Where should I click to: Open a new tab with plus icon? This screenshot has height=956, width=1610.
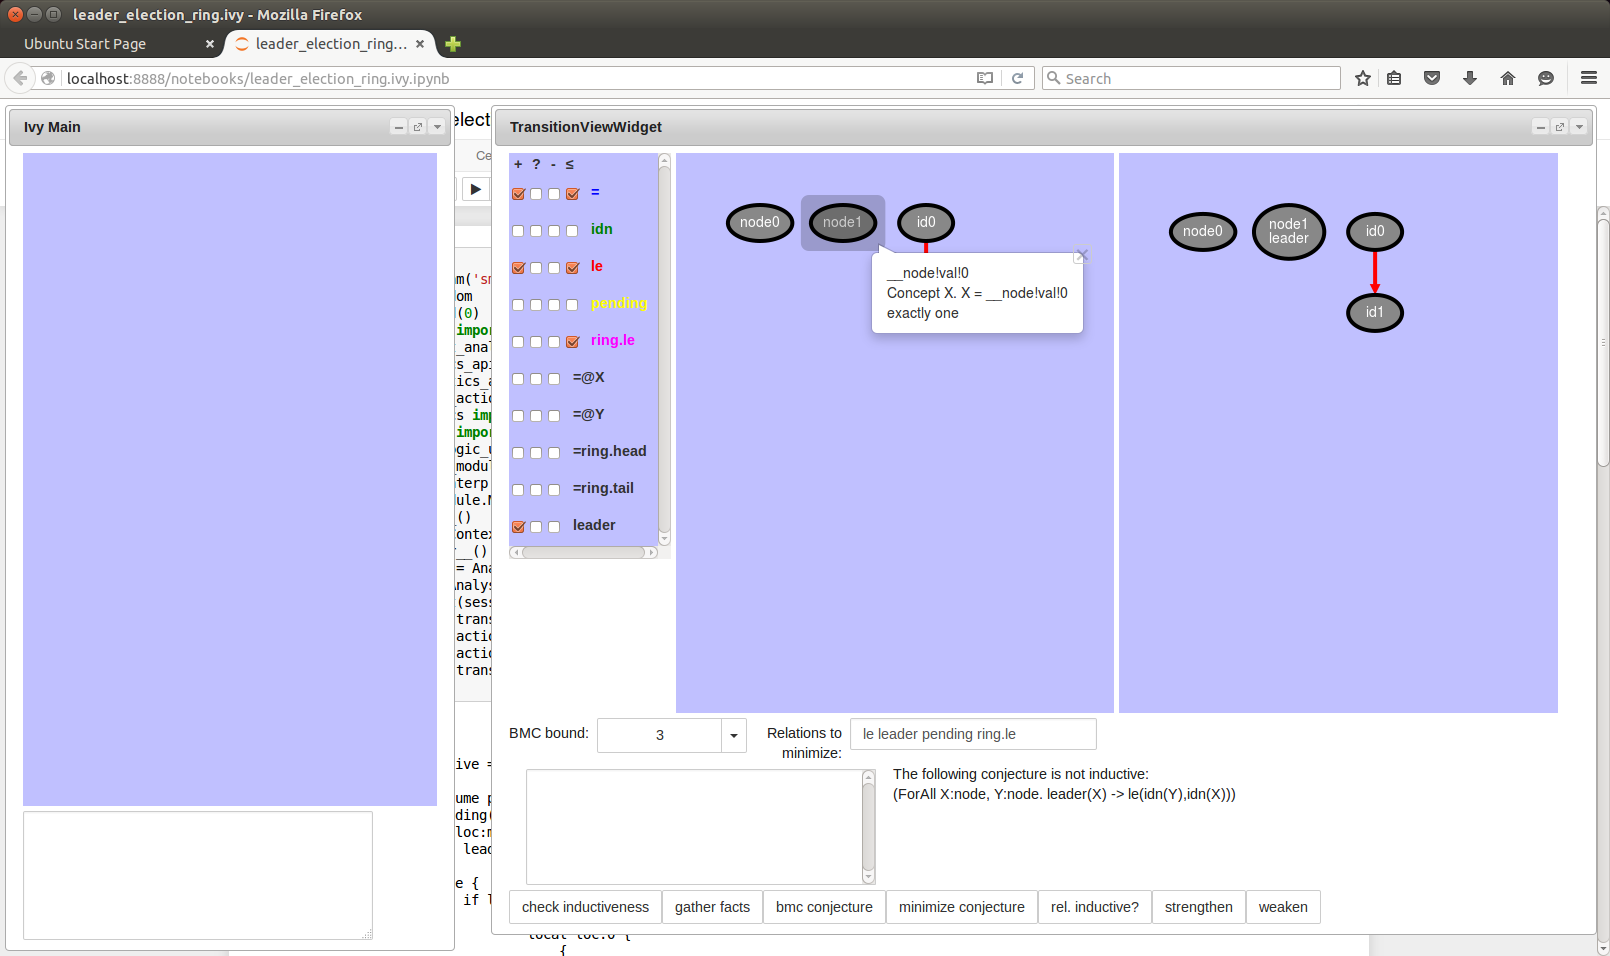[x=453, y=44]
